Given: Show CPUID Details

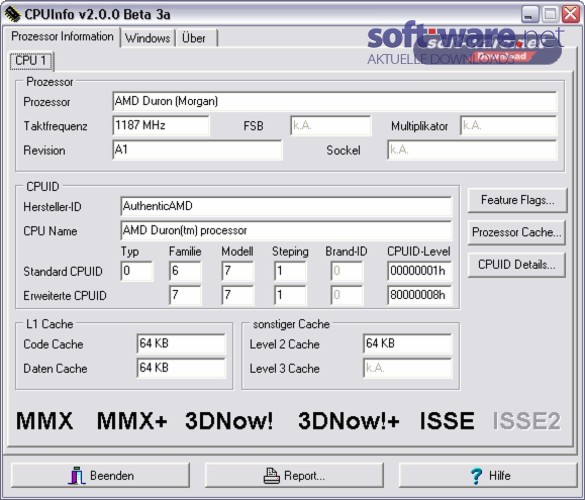Looking at the screenshot, I should pos(516,265).
